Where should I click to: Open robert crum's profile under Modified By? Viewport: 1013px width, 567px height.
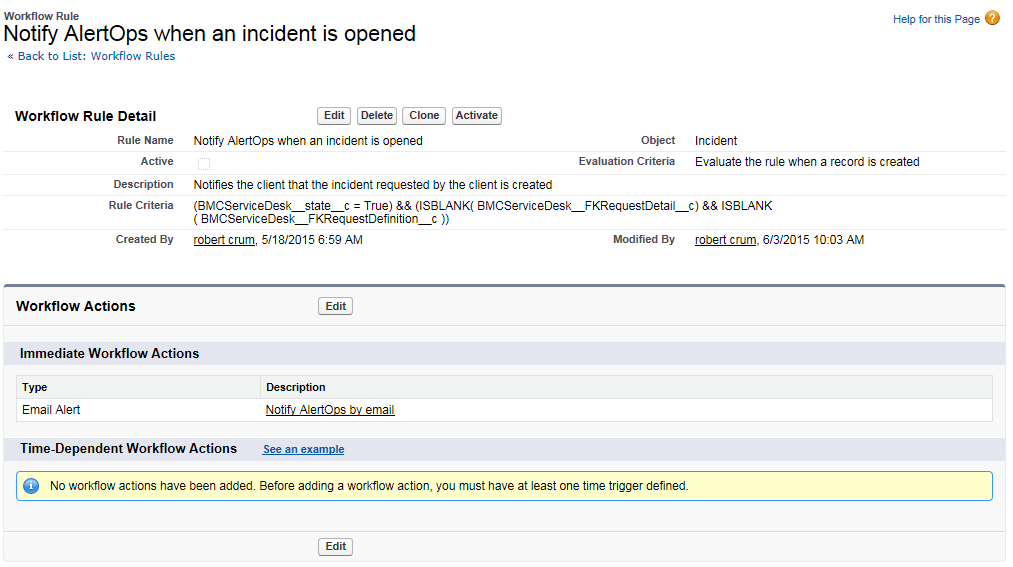[x=725, y=240]
